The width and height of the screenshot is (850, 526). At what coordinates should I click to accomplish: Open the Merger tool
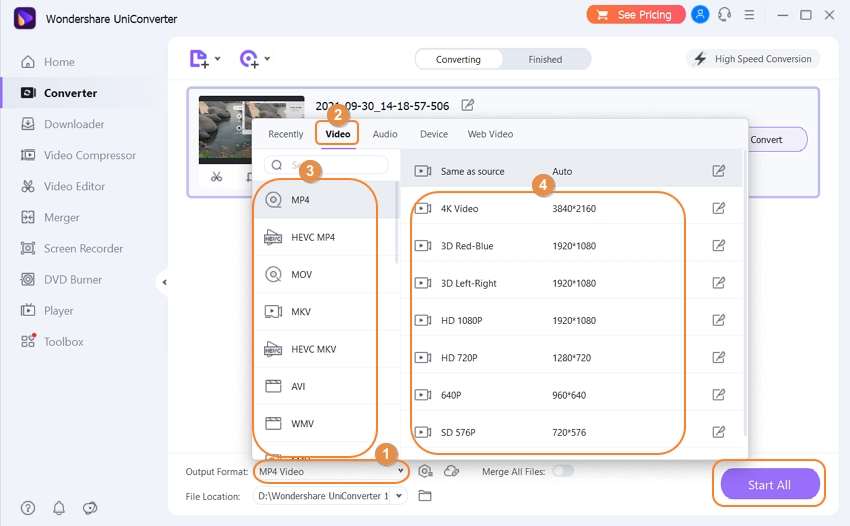tap(50, 217)
